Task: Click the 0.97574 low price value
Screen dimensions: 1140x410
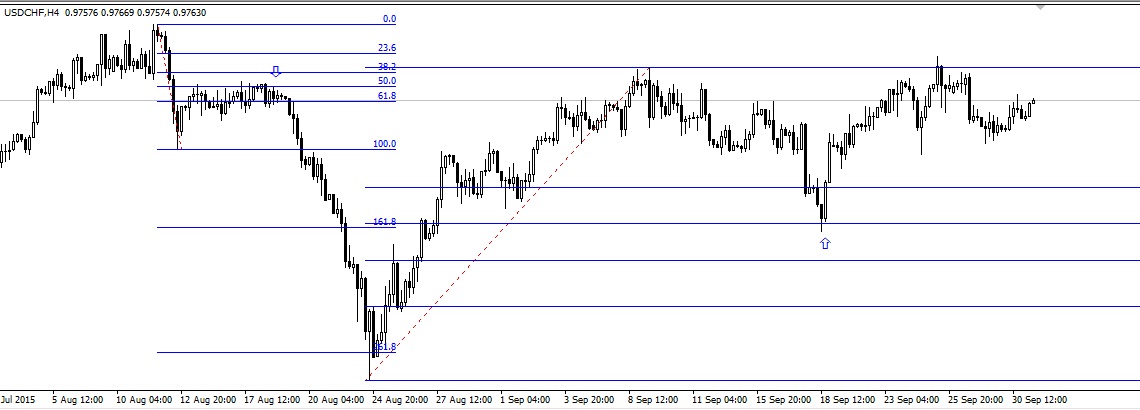Action: coord(153,12)
